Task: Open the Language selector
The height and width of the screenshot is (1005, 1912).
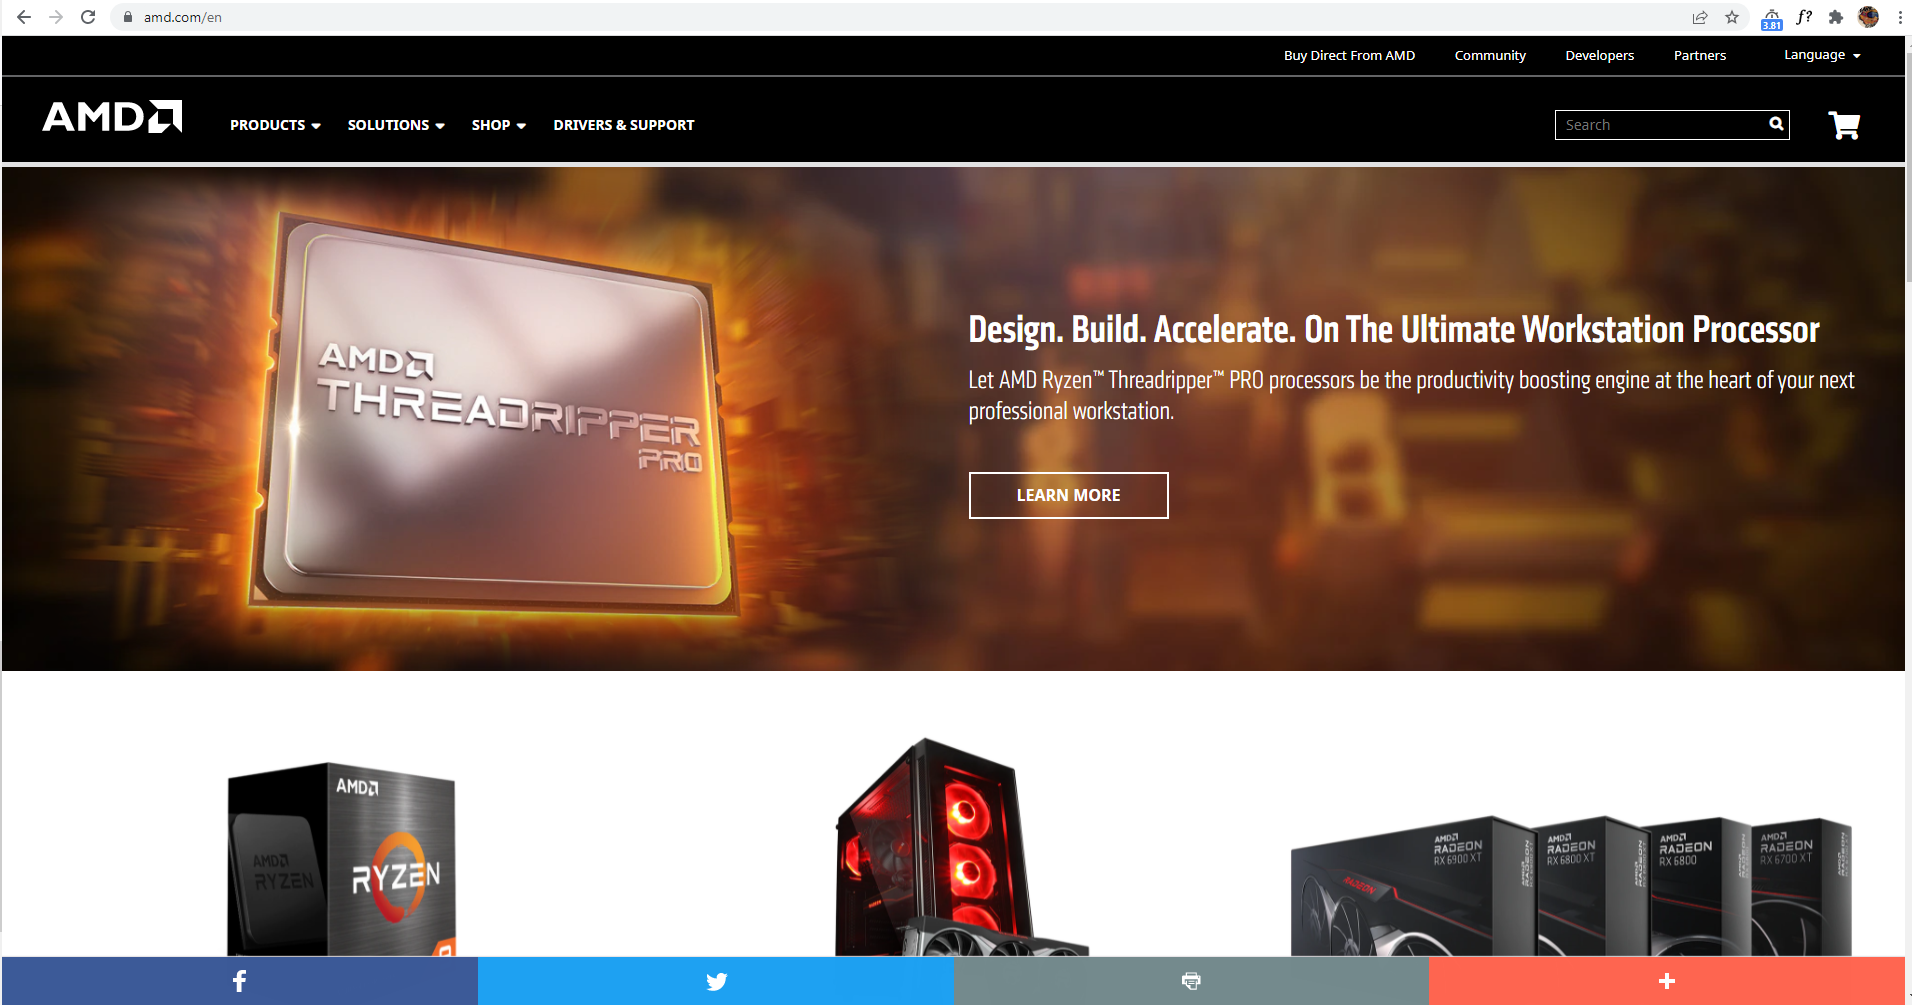Action: 1820,55
